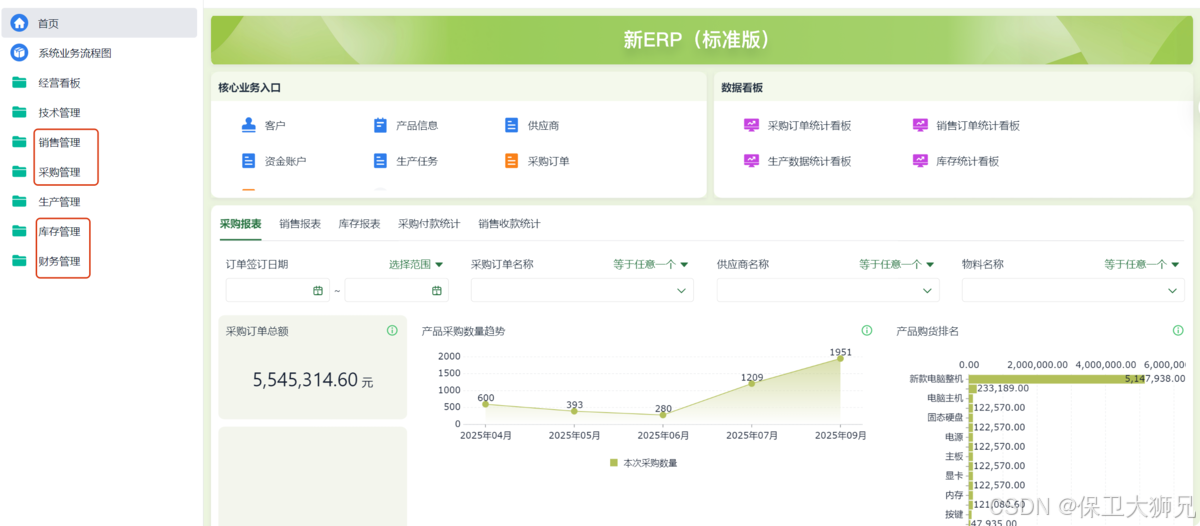1200x526 pixels.
Task: Click info icon on 产品购货排名 chart
Action: coord(1178,331)
